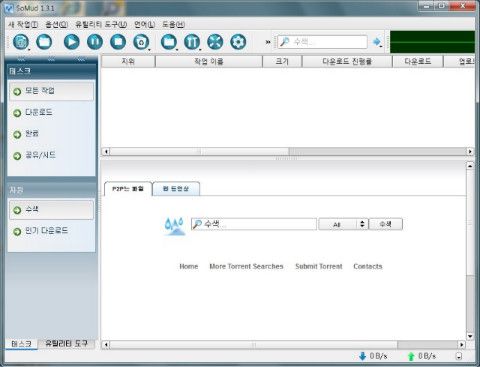Viewport: 480px width, 367px height.
Task: Click the green upload speed arrow in status bar
Action: (x=411, y=356)
